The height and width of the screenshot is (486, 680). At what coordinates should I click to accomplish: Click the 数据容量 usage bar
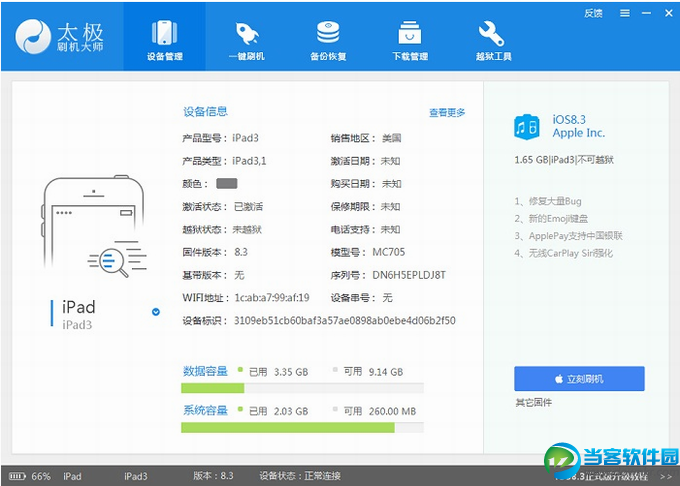click(x=302, y=388)
